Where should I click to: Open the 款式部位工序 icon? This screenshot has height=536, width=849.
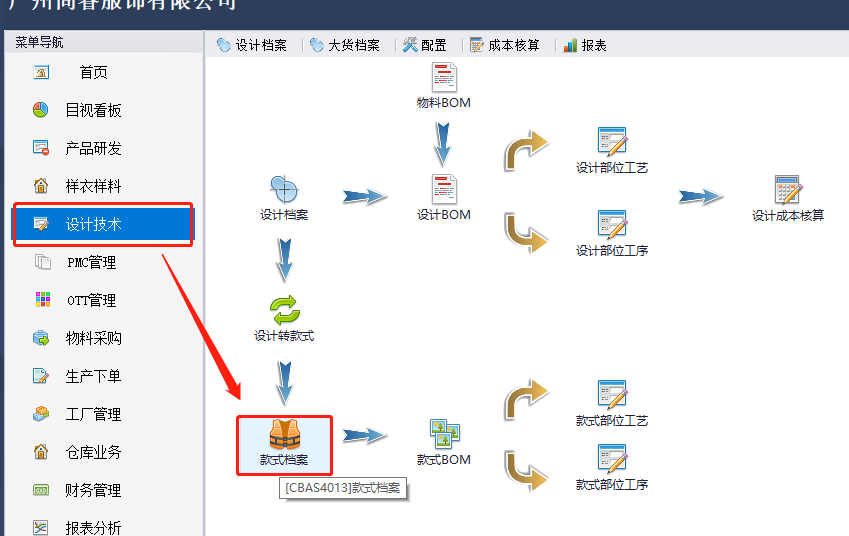click(x=612, y=459)
